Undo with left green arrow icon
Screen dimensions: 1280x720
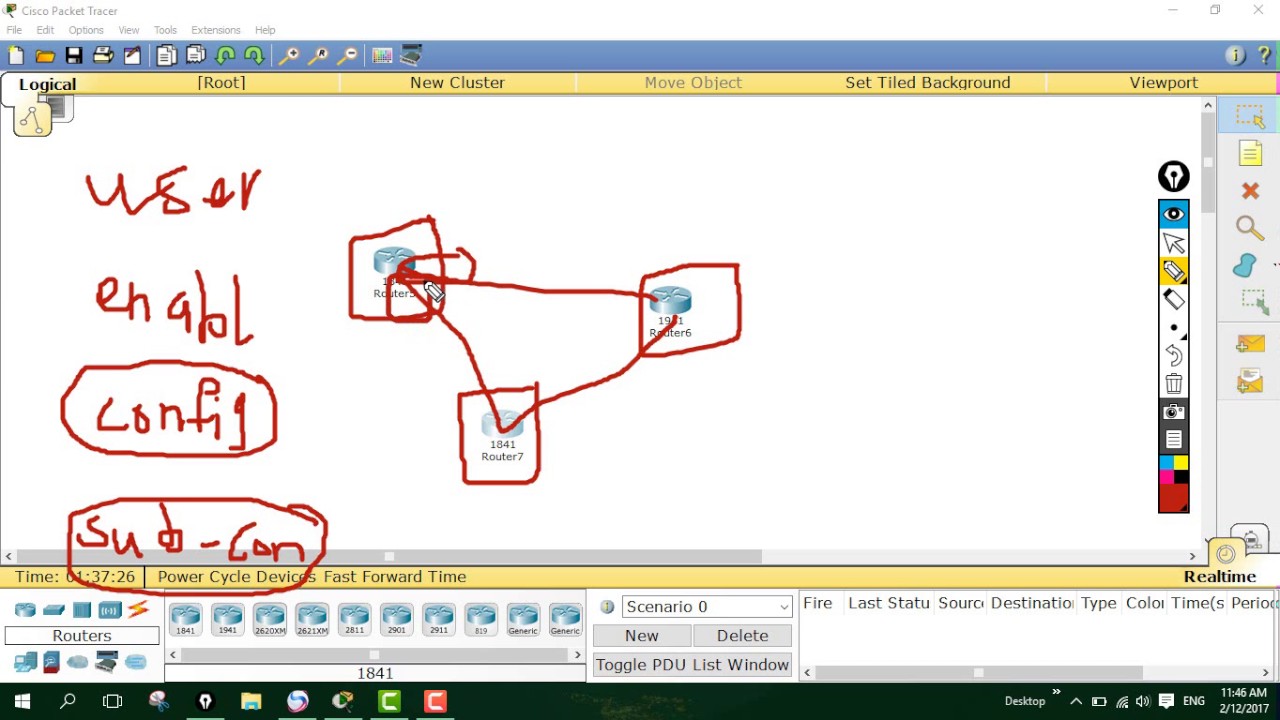[225, 56]
